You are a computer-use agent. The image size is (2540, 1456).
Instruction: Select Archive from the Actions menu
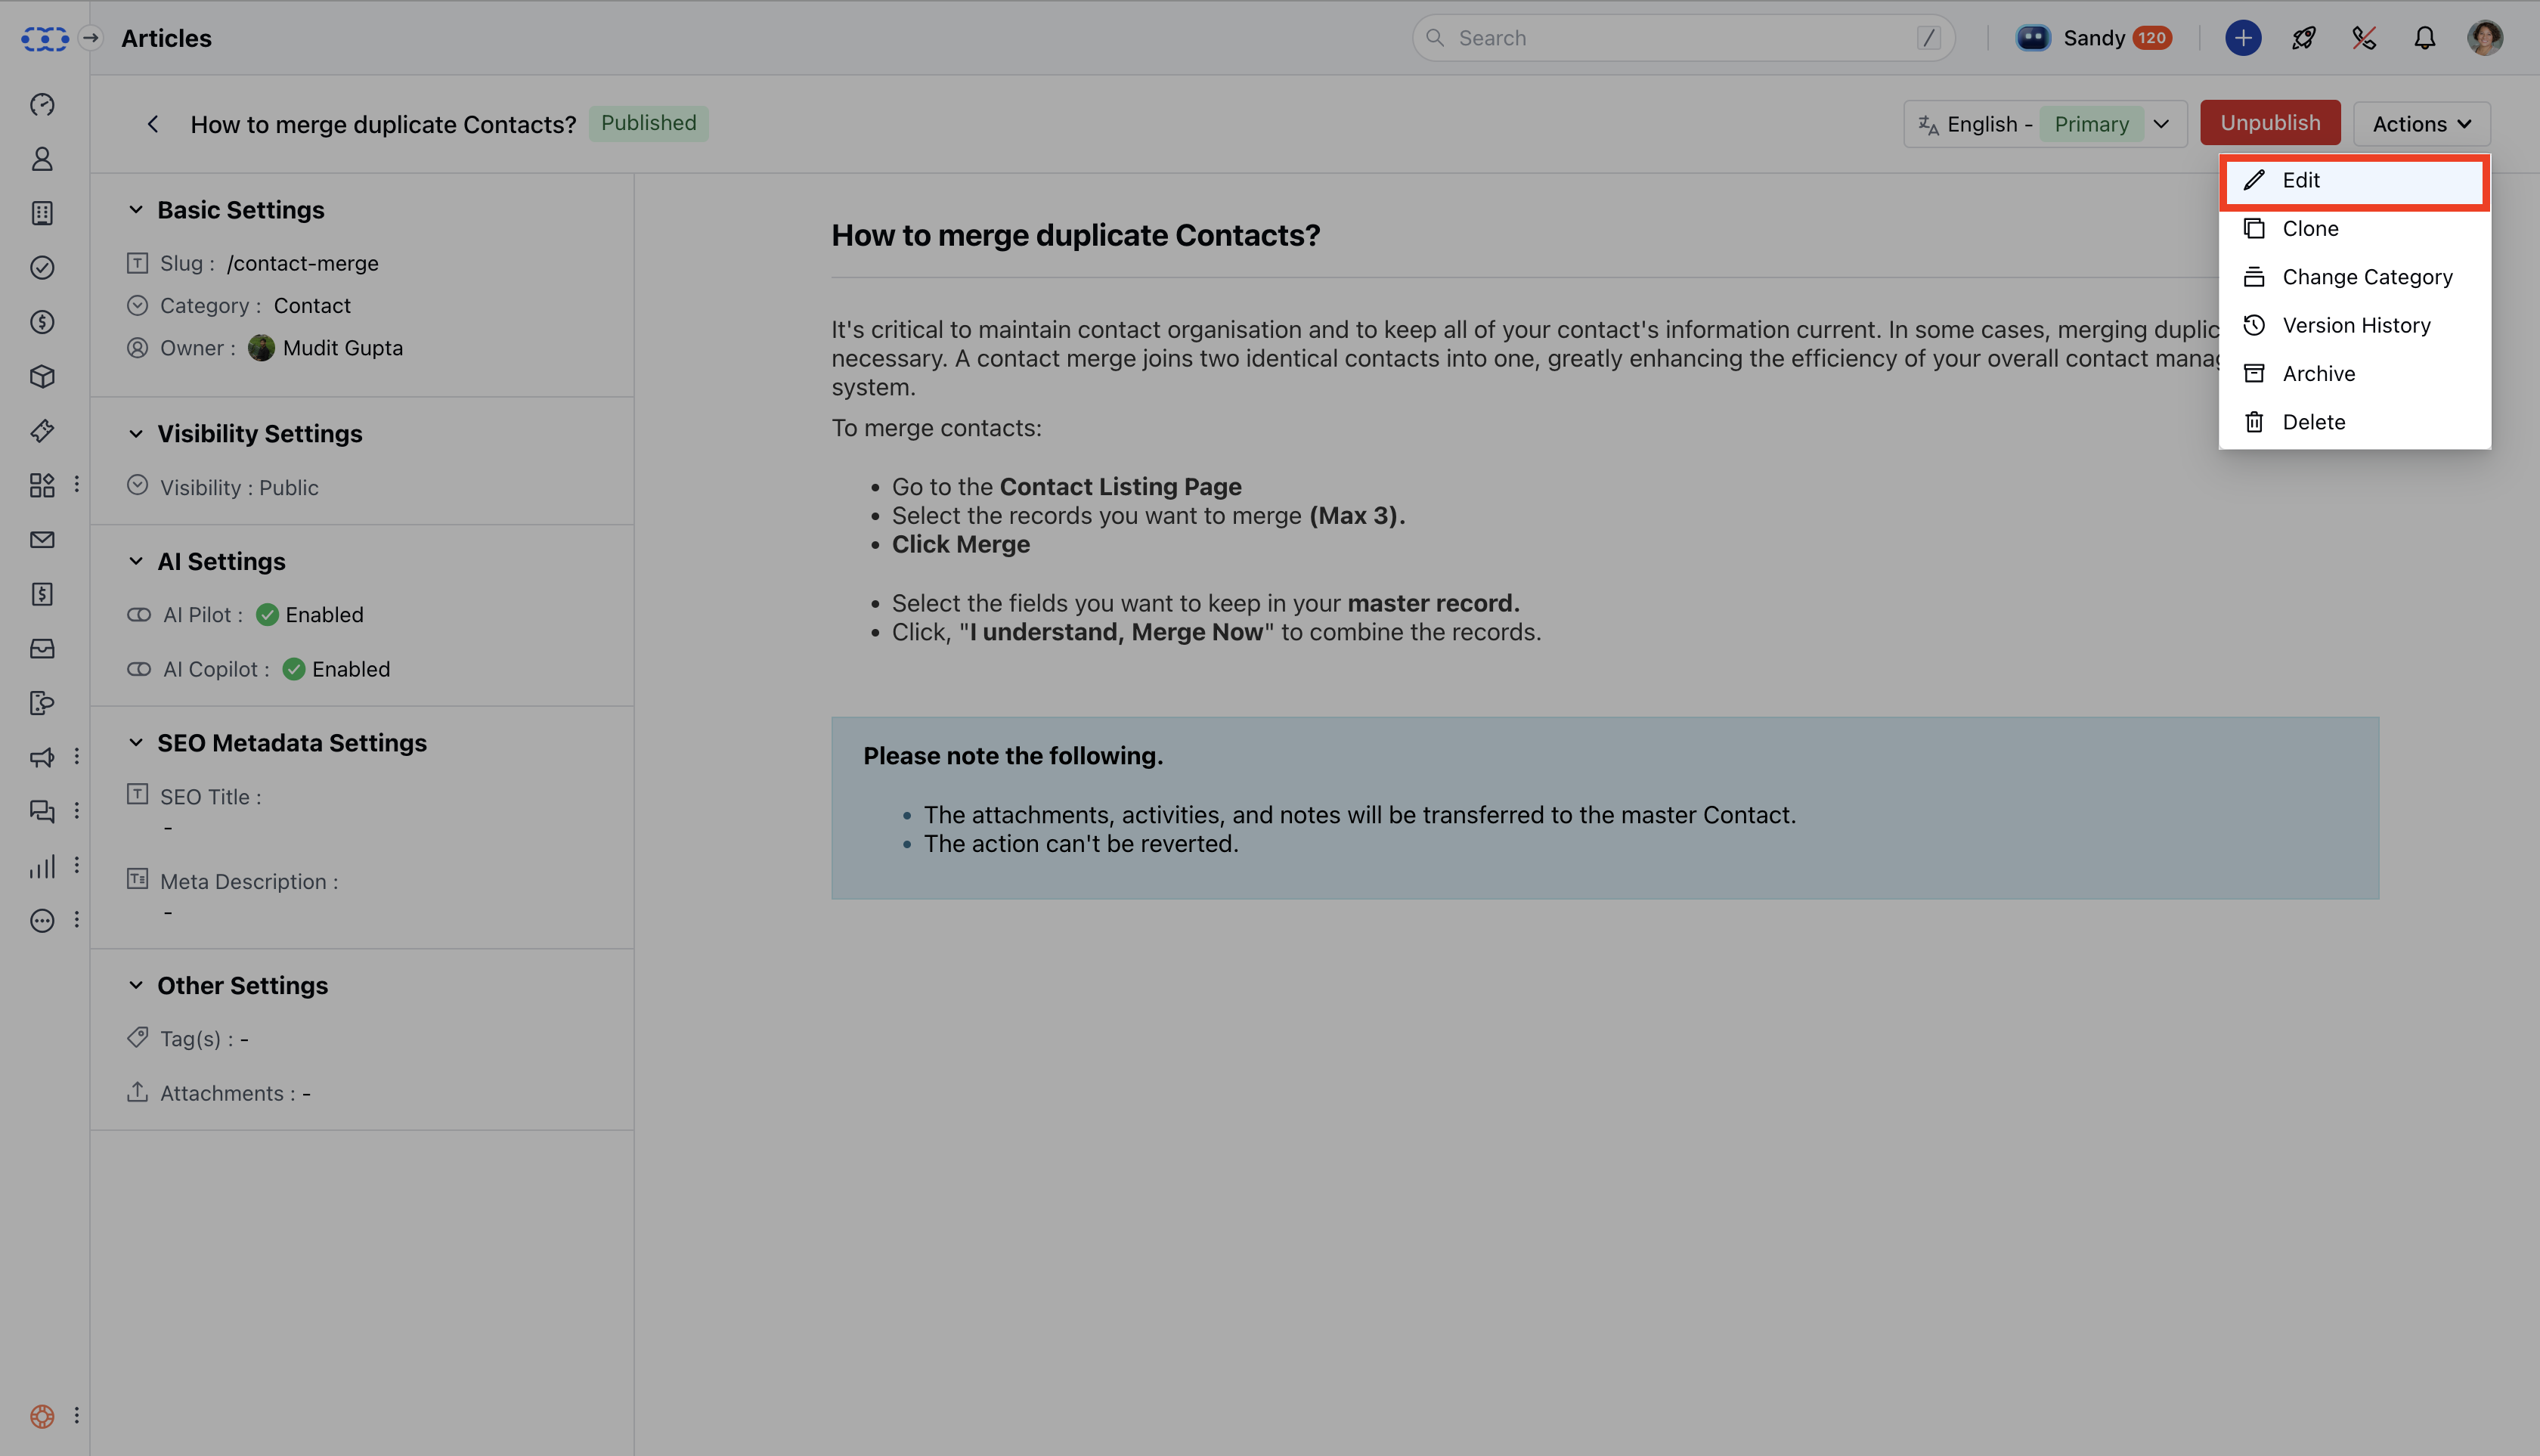click(2318, 373)
